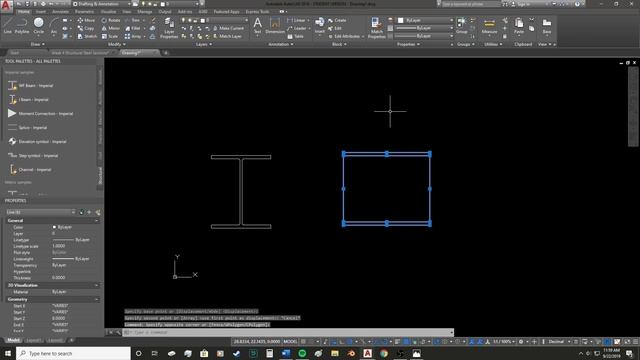The height and width of the screenshot is (360, 640).
Task: Select the Dimension tool
Action: point(275,25)
